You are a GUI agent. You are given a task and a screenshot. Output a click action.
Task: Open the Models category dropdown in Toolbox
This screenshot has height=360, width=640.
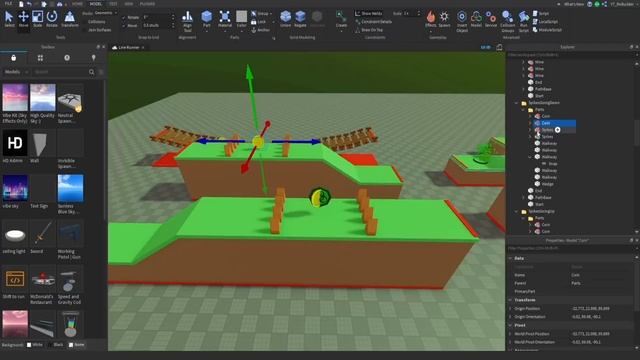pos(16,72)
